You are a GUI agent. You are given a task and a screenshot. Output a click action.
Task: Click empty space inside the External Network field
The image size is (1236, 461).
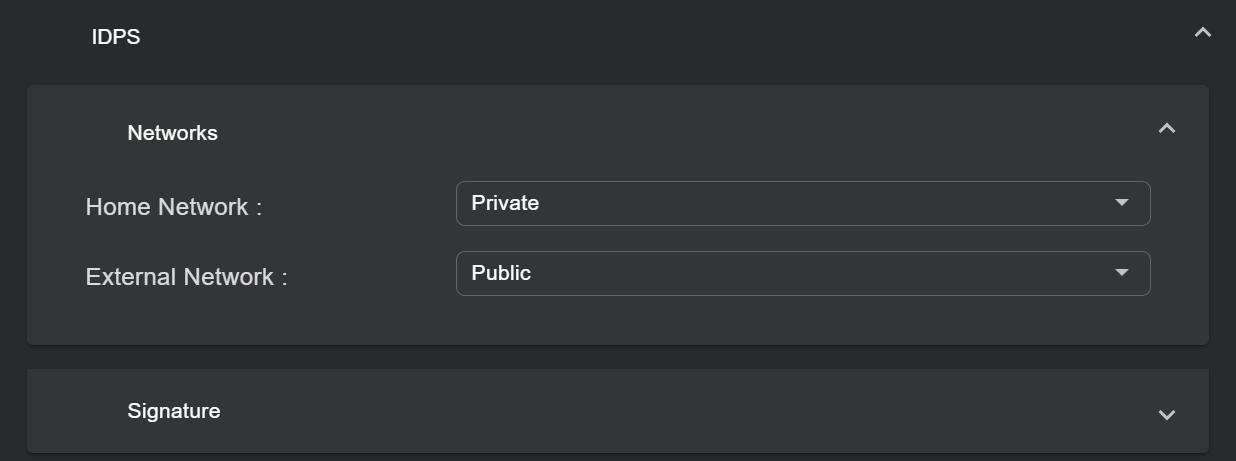pos(850,273)
